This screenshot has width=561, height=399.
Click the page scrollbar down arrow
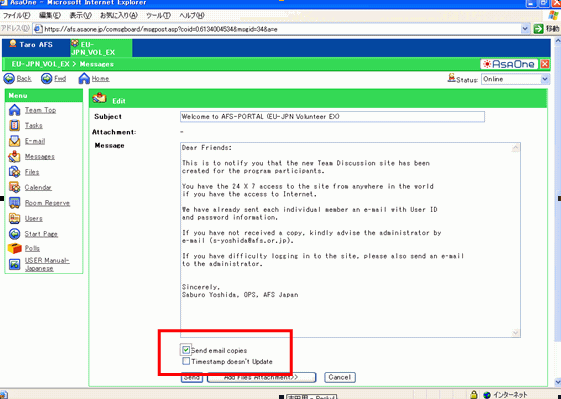[x=558, y=383]
